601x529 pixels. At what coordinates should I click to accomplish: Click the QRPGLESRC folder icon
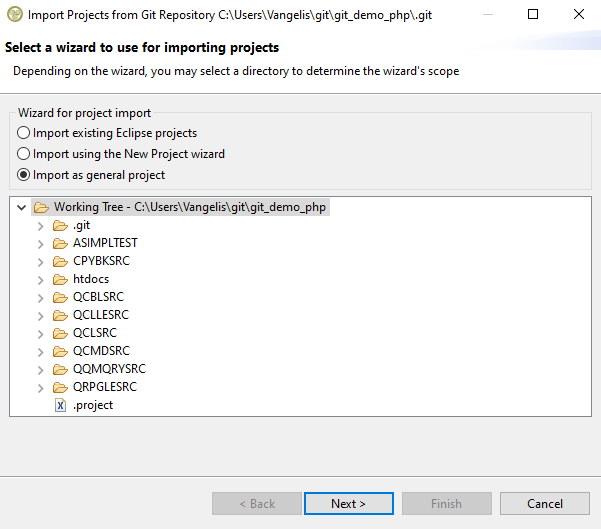pos(60,387)
